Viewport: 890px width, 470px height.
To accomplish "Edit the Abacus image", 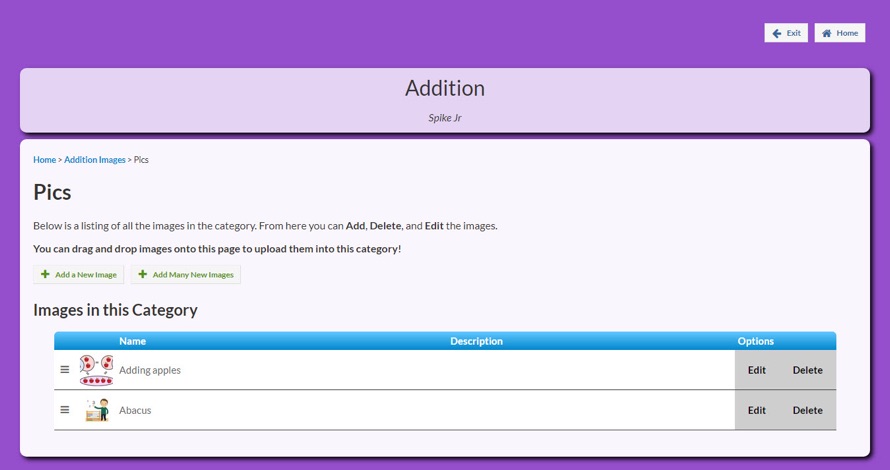I will [x=757, y=410].
